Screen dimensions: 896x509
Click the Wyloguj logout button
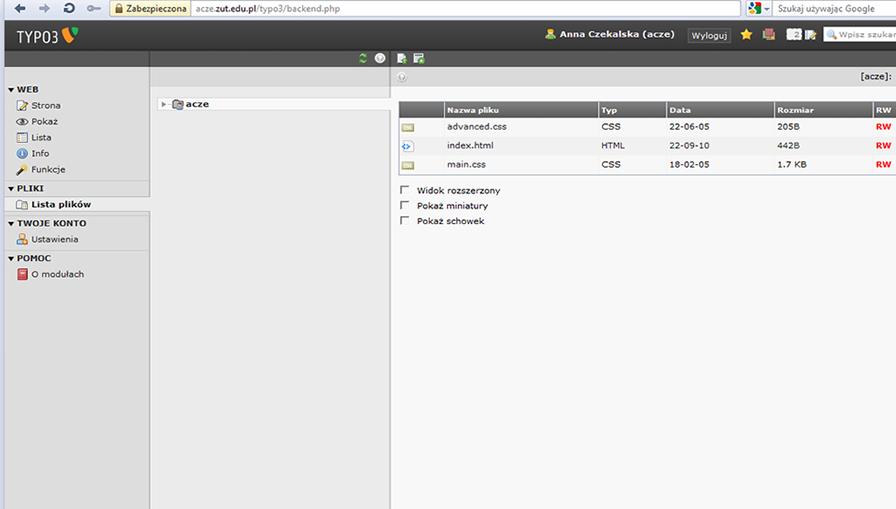(x=709, y=35)
